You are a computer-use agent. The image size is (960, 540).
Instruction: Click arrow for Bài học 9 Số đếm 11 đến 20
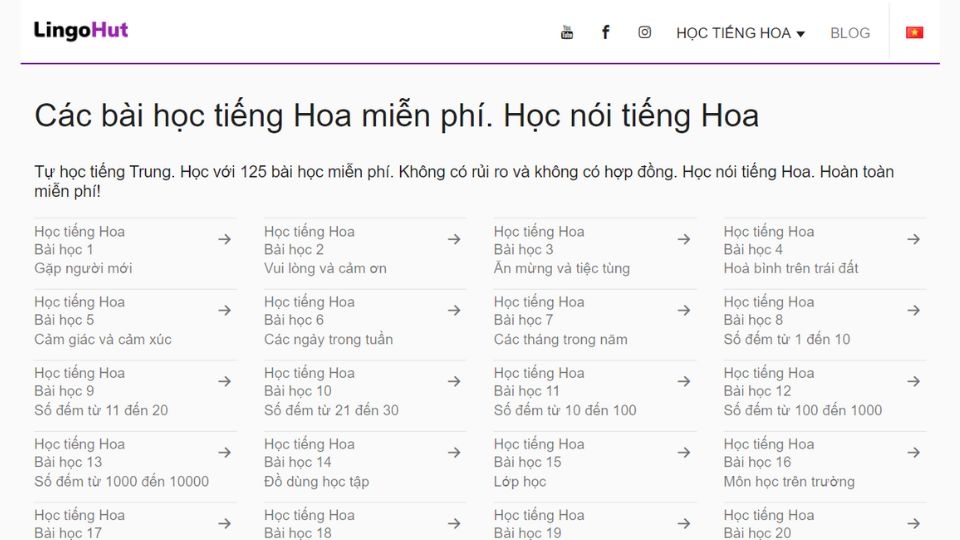225,381
